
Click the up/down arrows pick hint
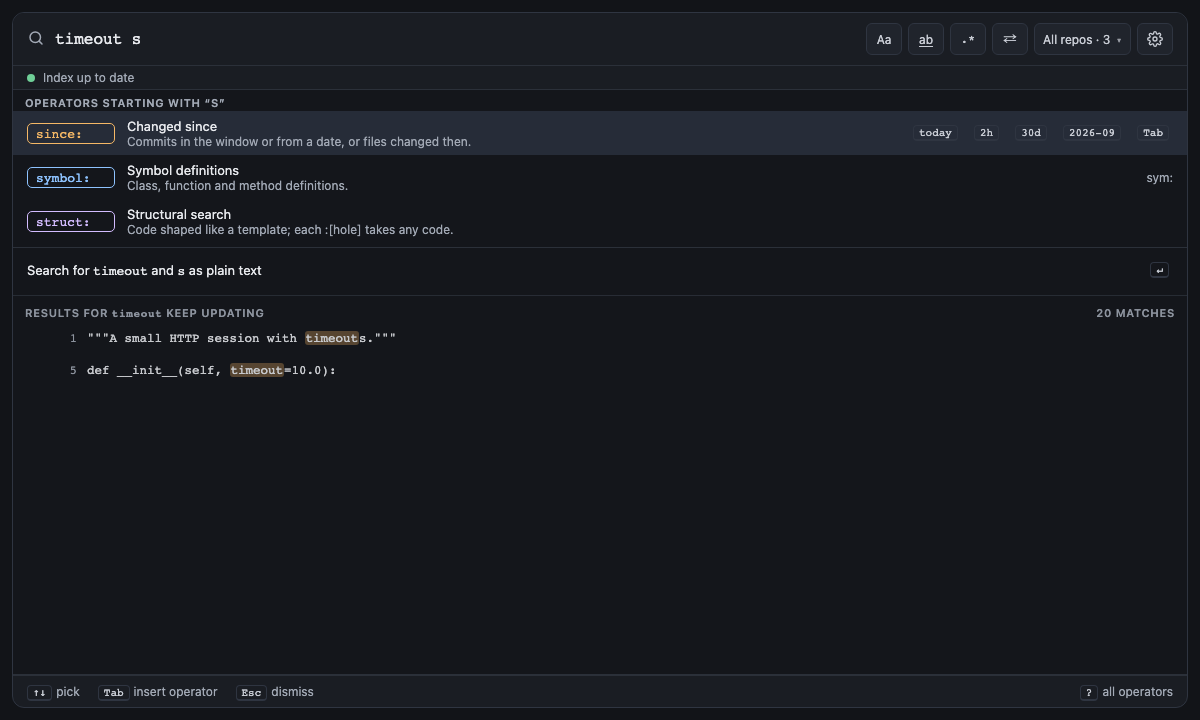[53, 692]
